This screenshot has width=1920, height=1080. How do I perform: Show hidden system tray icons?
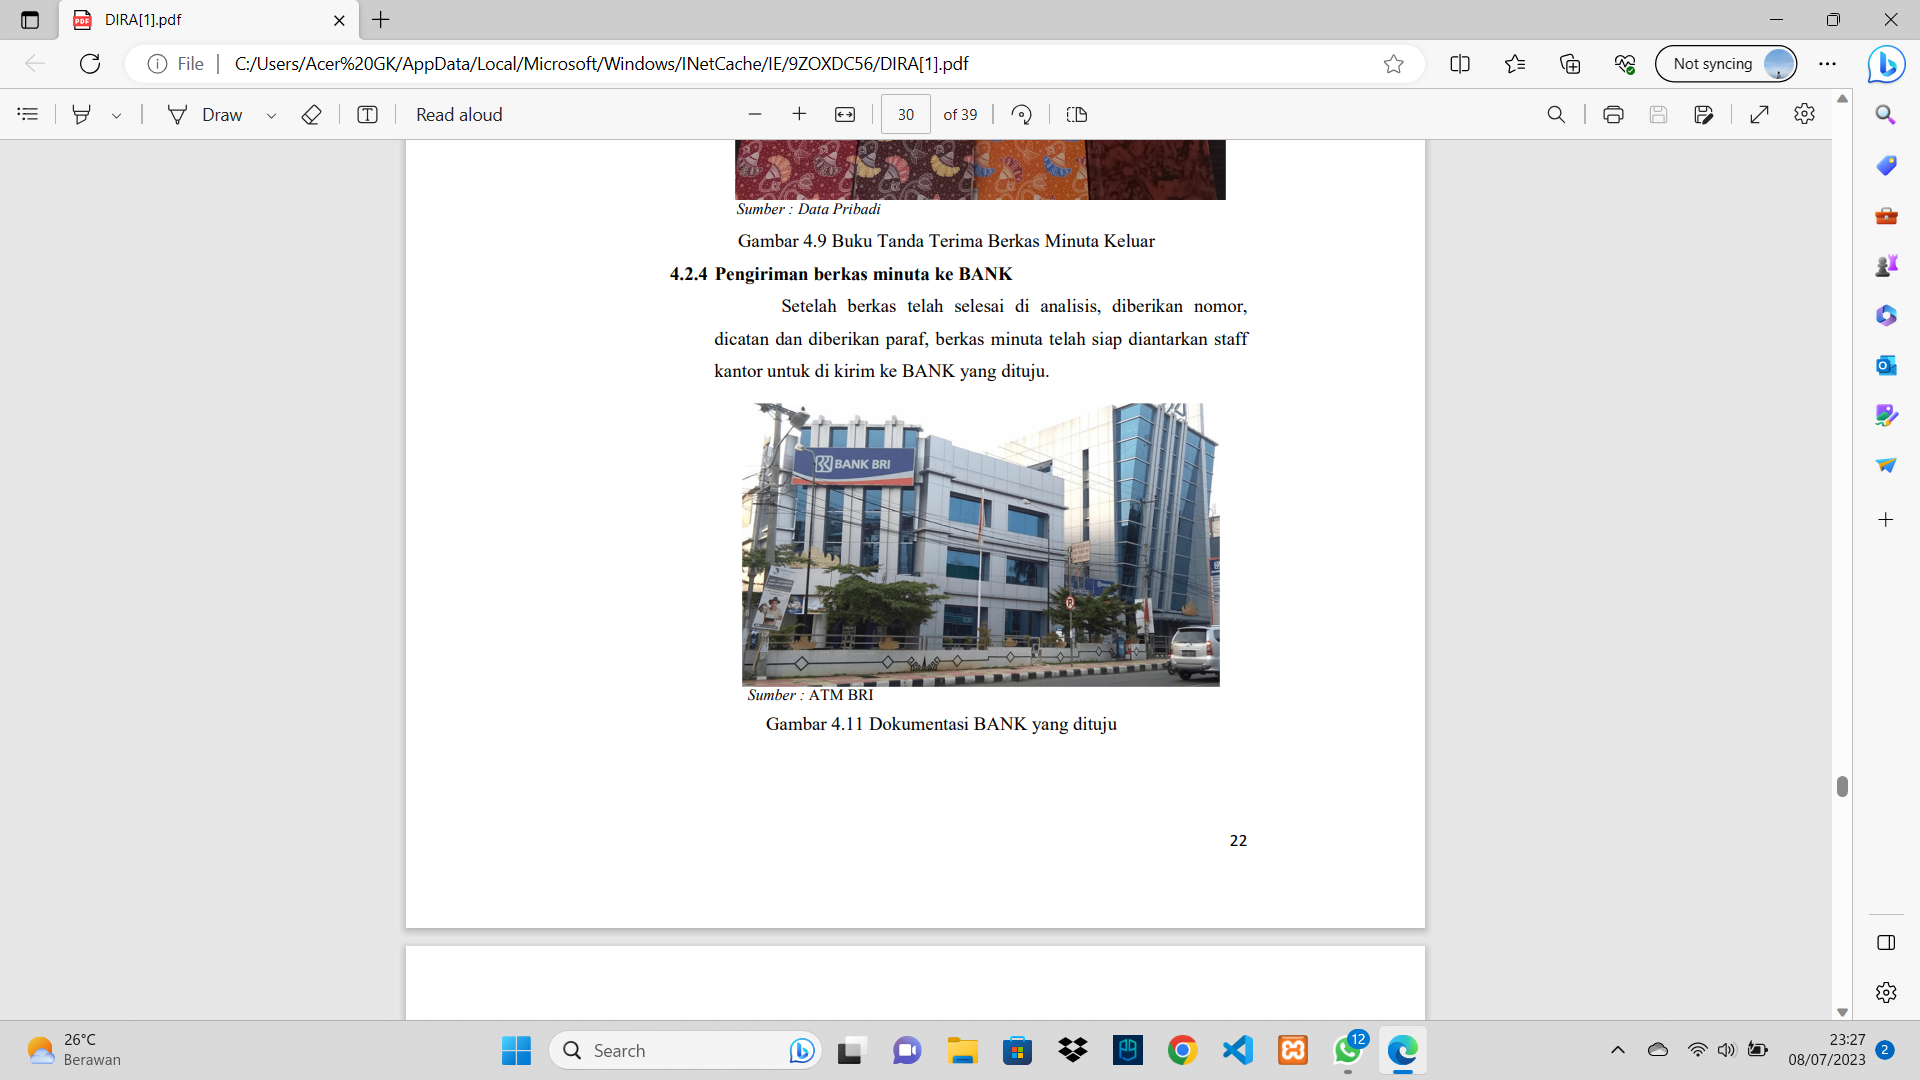[x=1617, y=1050]
